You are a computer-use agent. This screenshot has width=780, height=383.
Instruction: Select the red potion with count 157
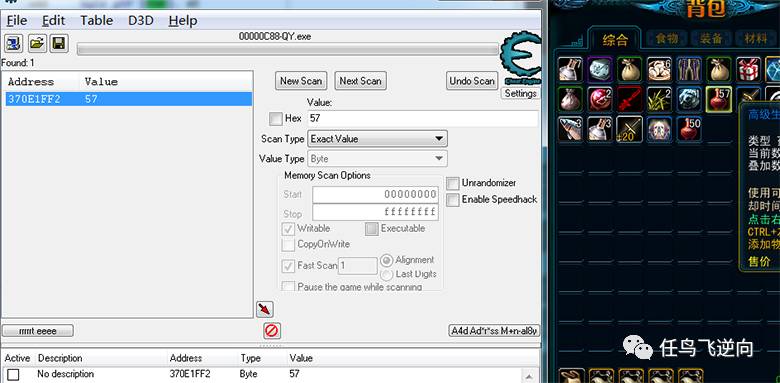(719, 99)
